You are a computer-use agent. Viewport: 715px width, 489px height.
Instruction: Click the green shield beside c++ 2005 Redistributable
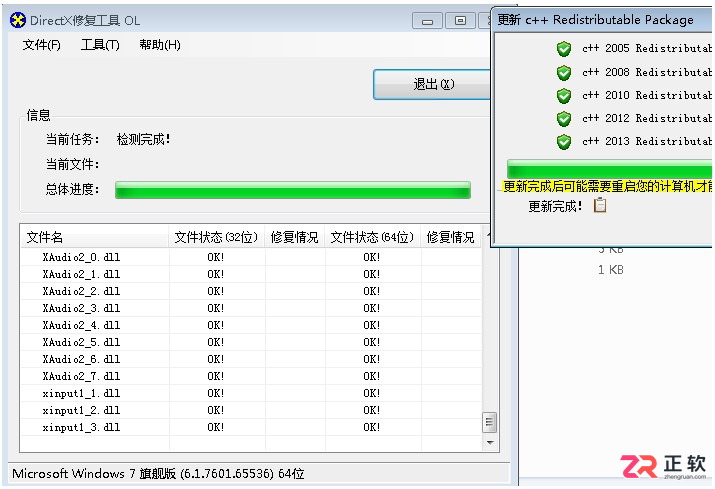564,48
